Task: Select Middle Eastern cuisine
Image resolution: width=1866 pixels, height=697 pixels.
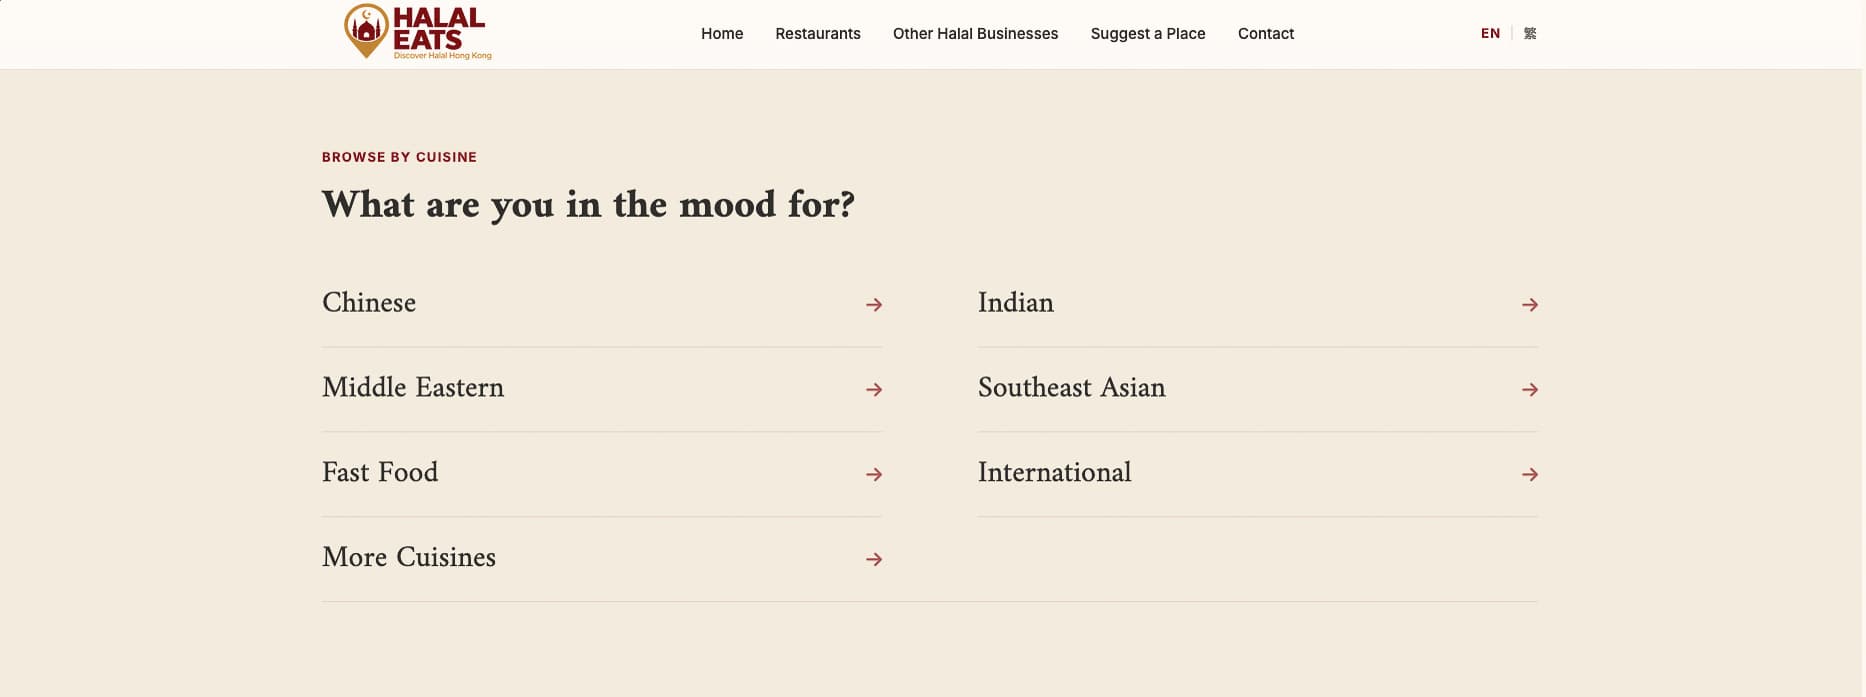Action: pyautogui.click(x=602, y=389)
